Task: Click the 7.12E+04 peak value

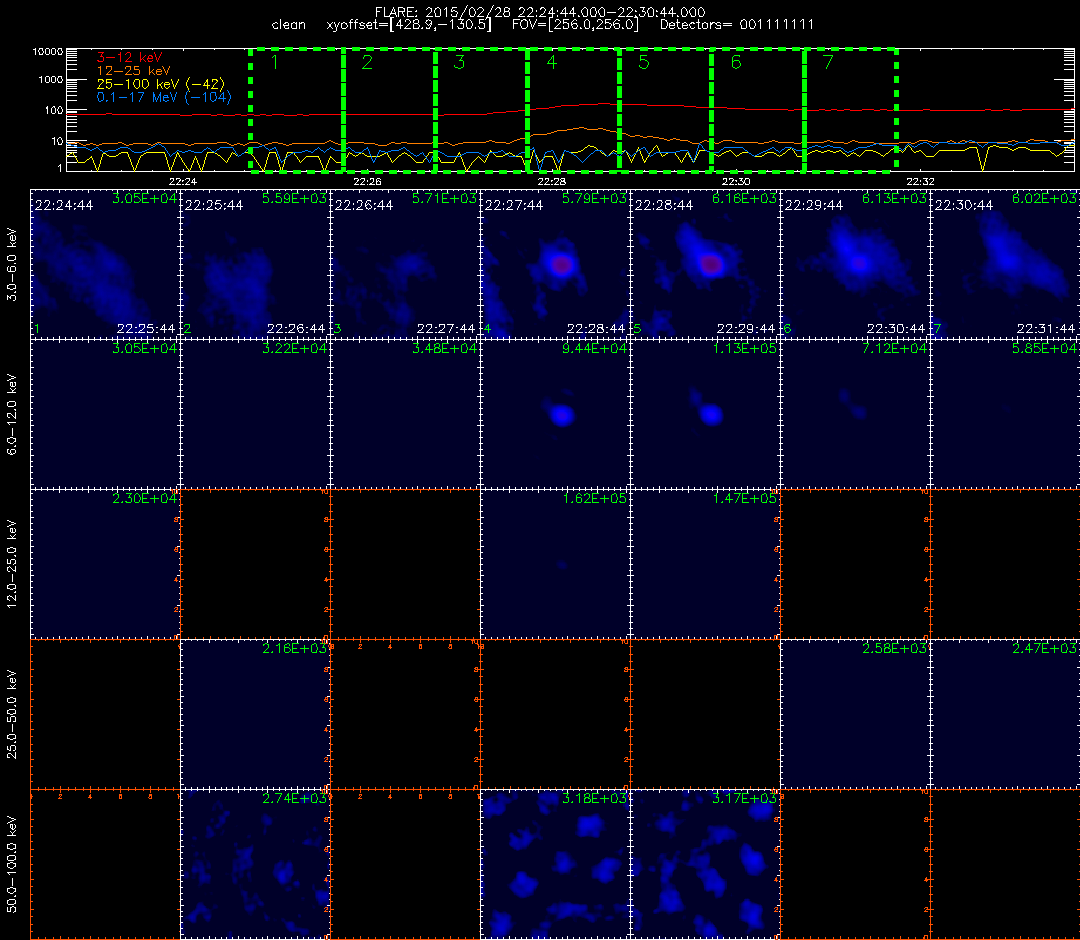Action: [894, 348]
